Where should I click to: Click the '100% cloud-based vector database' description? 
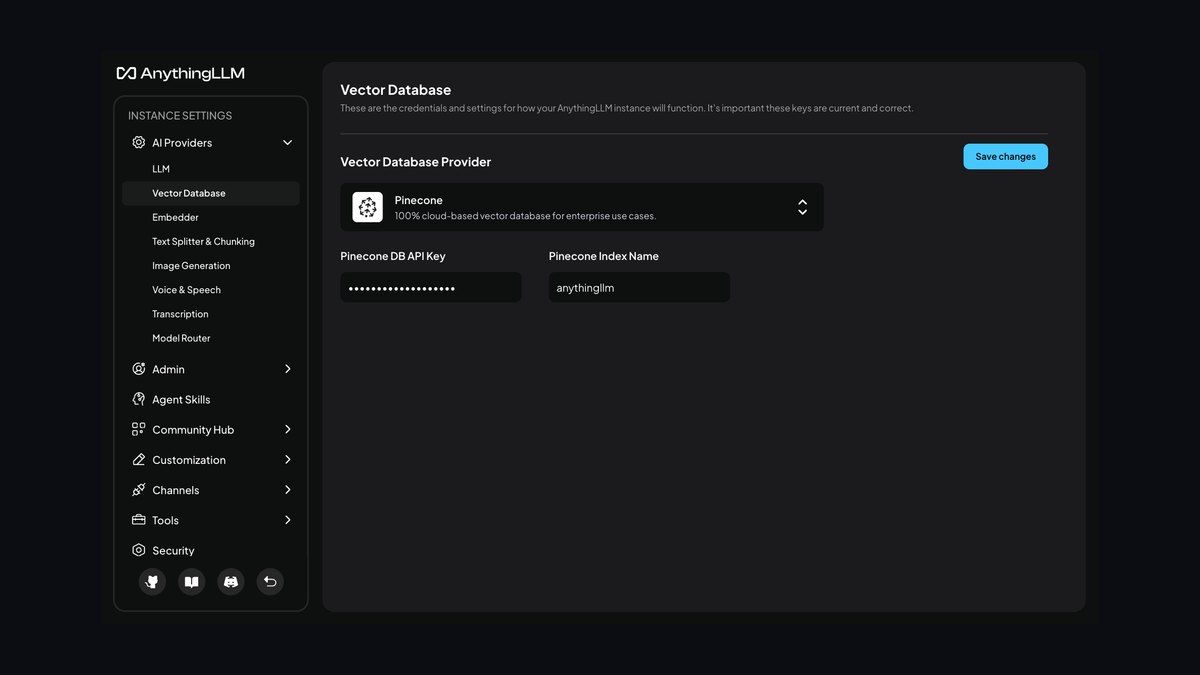pos(525,216)
